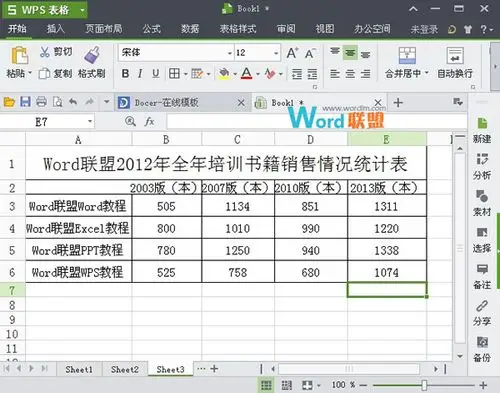500x393 pixels.
Task: Save the workbook with floppy icon
Action: tap(25, 102)
